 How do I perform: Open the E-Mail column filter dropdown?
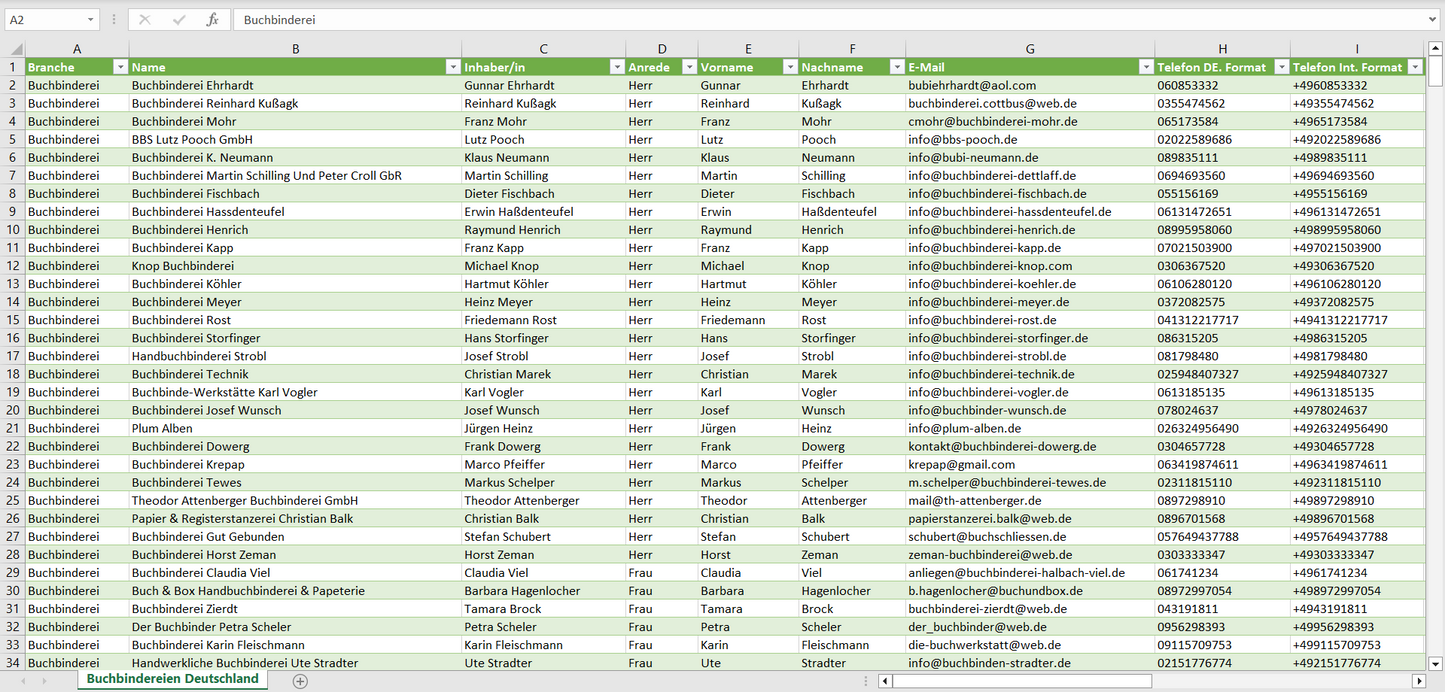point(1145,67)
